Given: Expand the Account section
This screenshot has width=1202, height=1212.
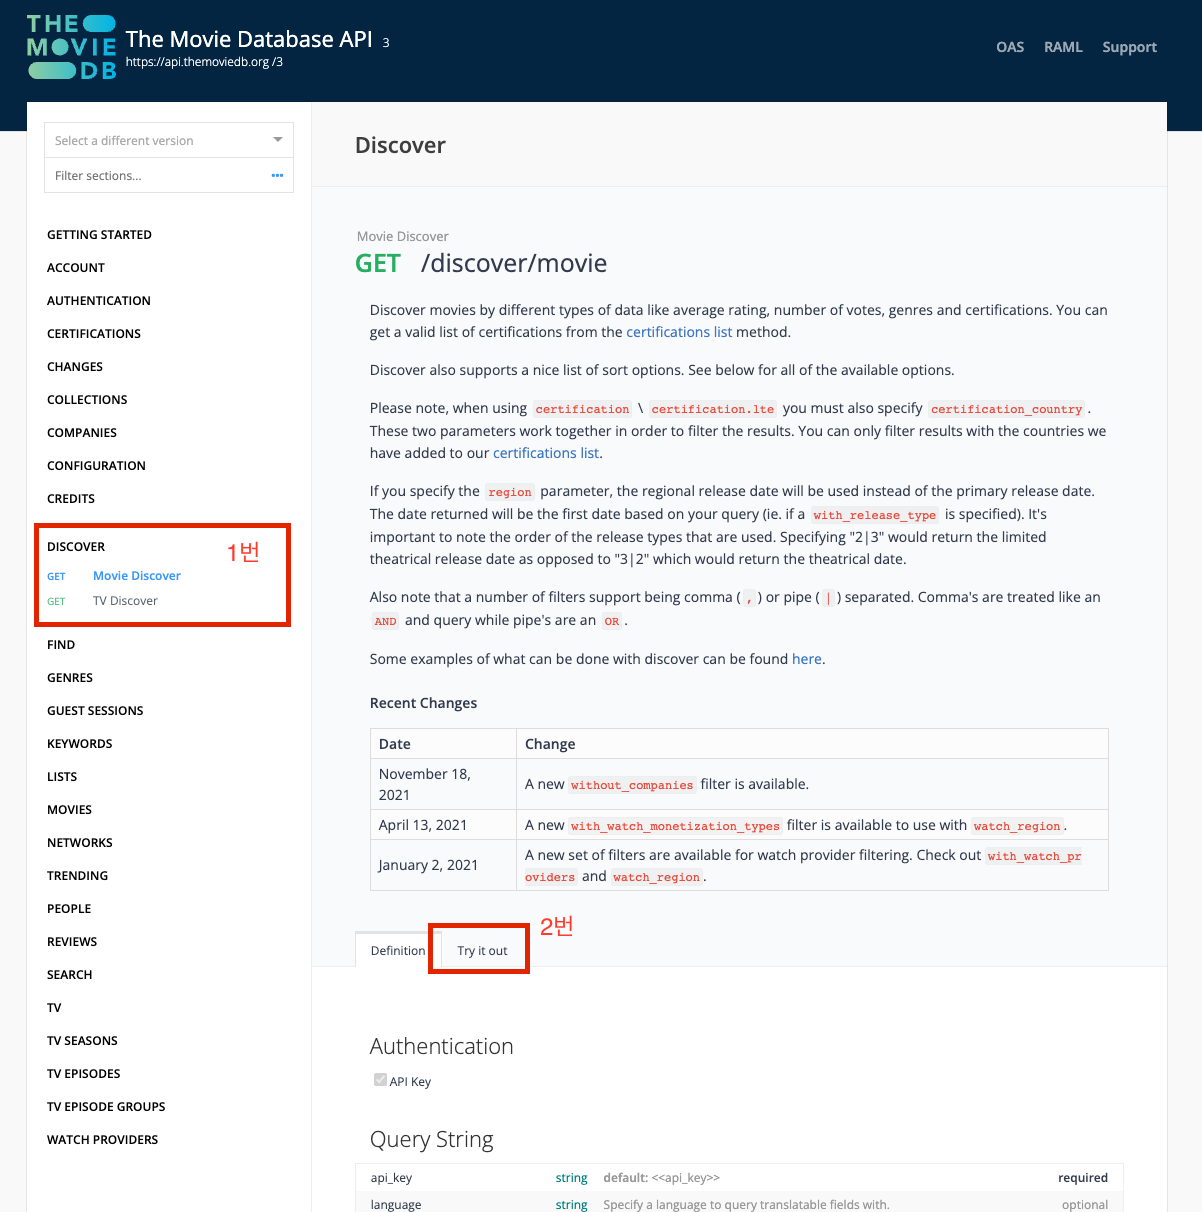Looking at the screenshot, I should pos(76,268).
